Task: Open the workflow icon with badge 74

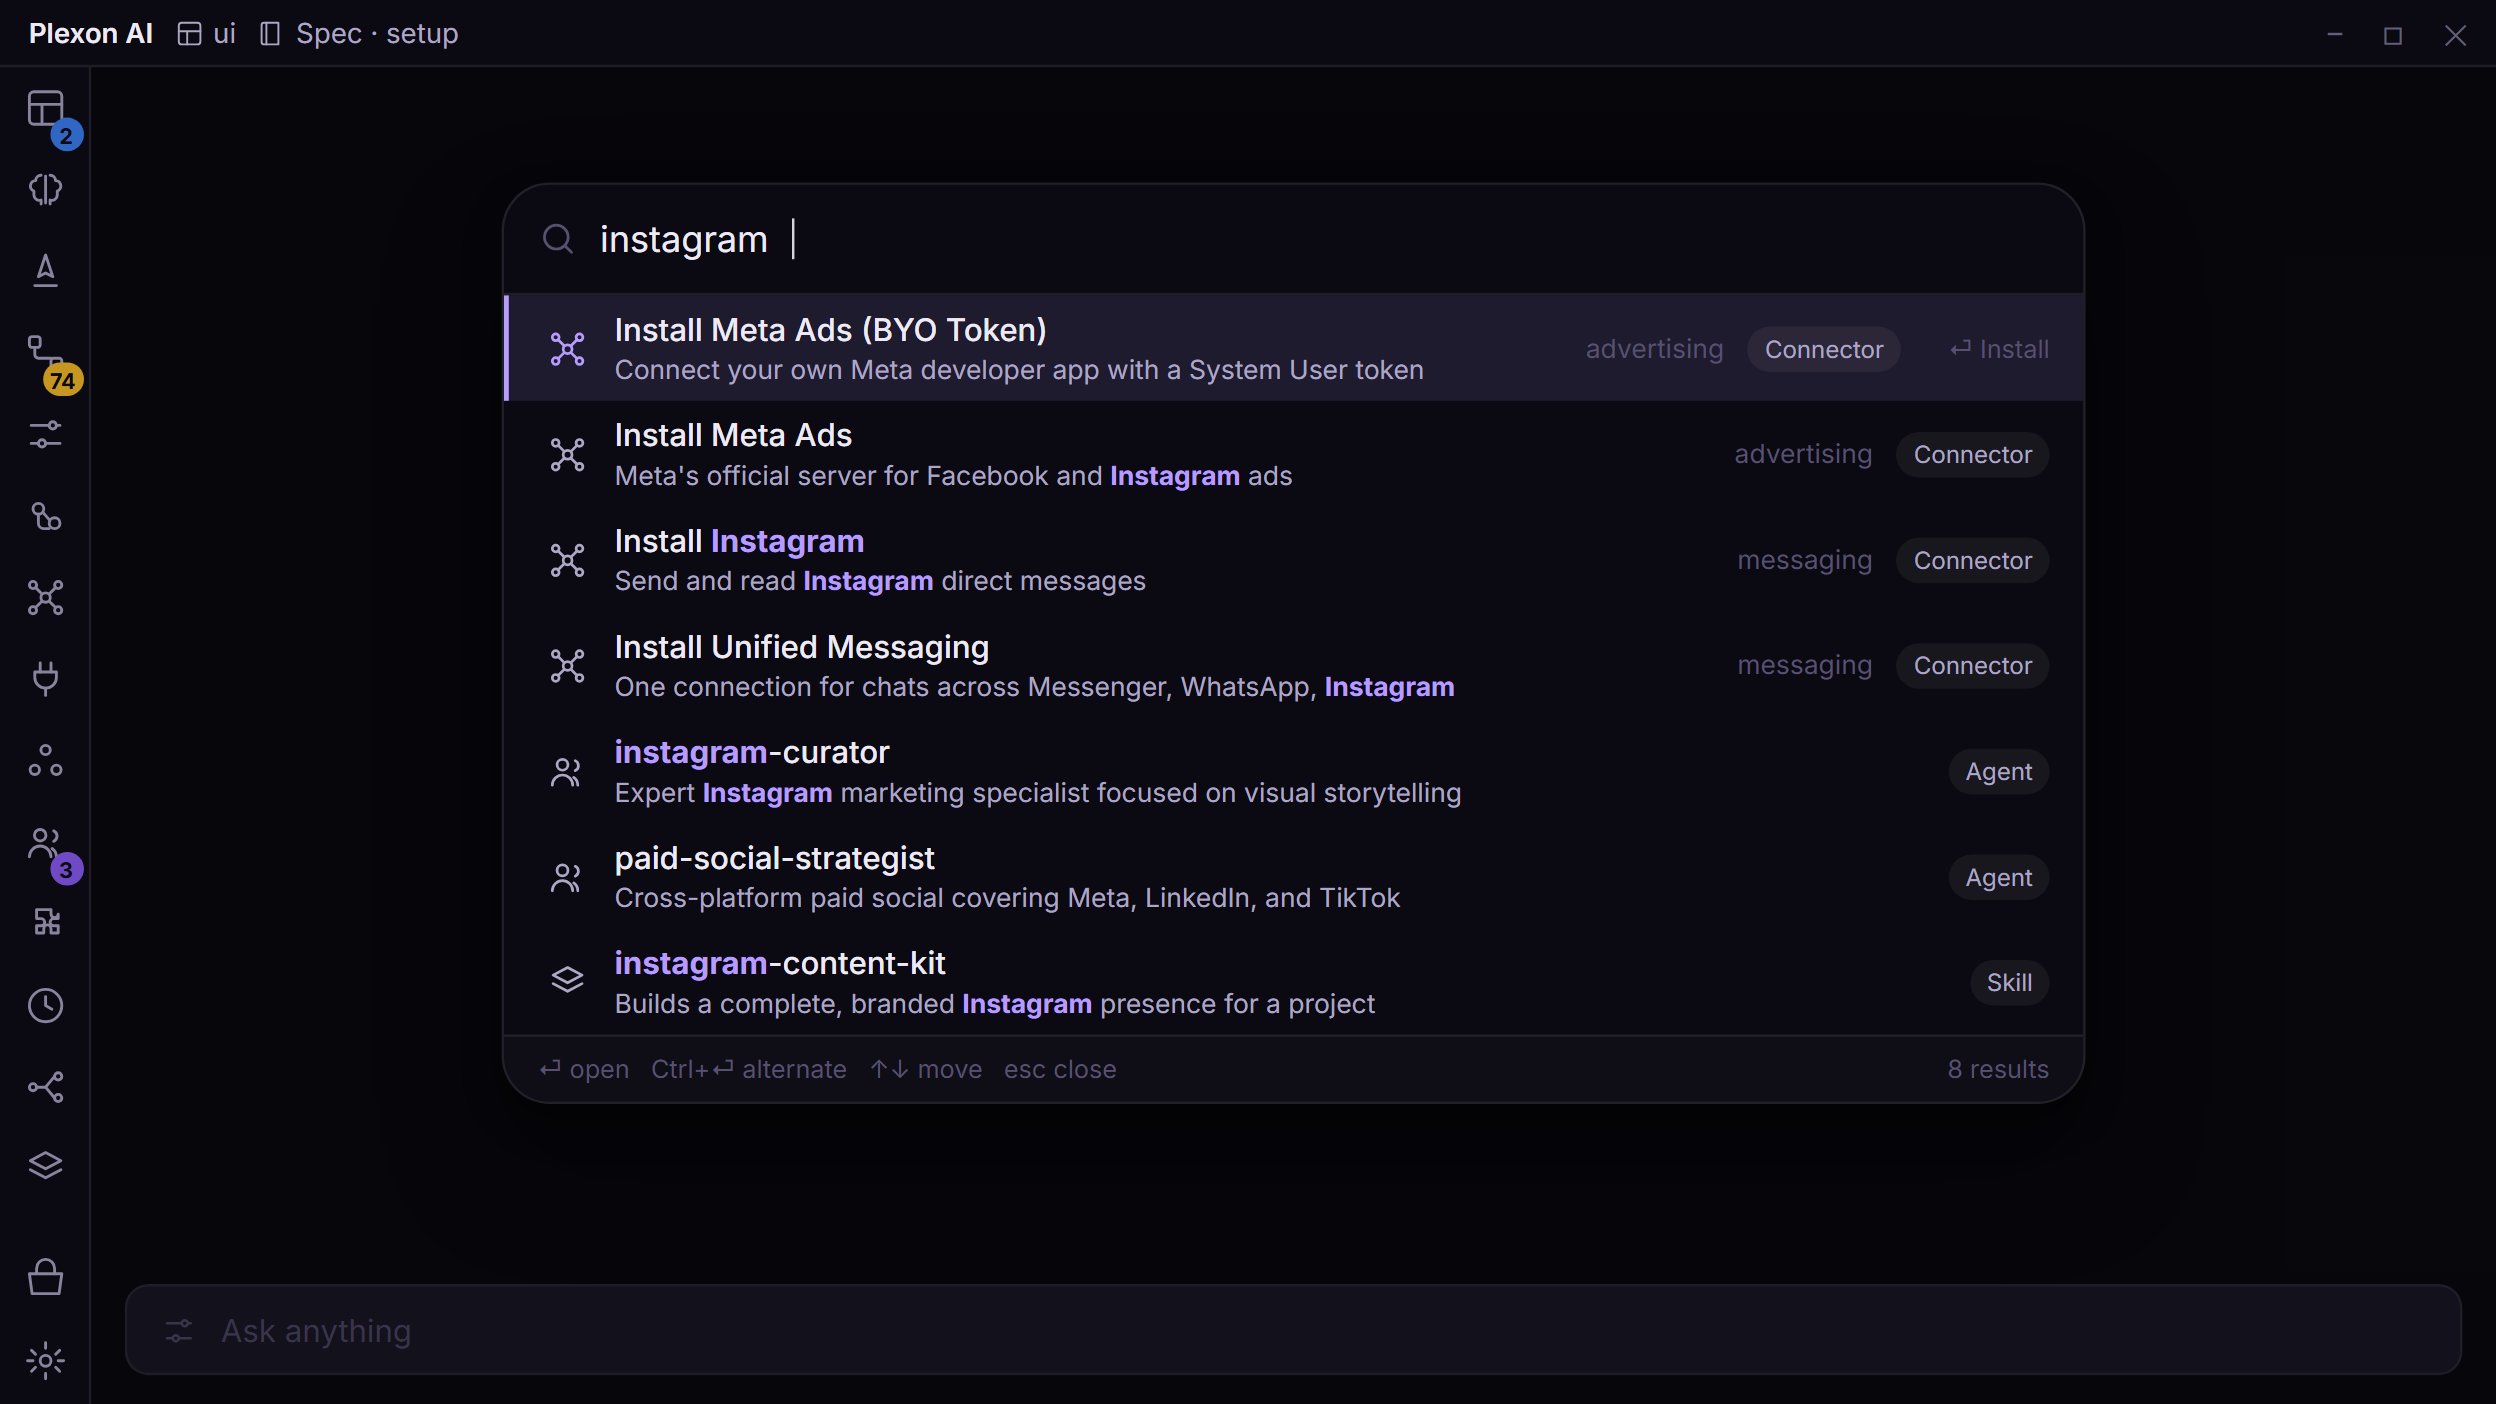Action: pos(46,352)
